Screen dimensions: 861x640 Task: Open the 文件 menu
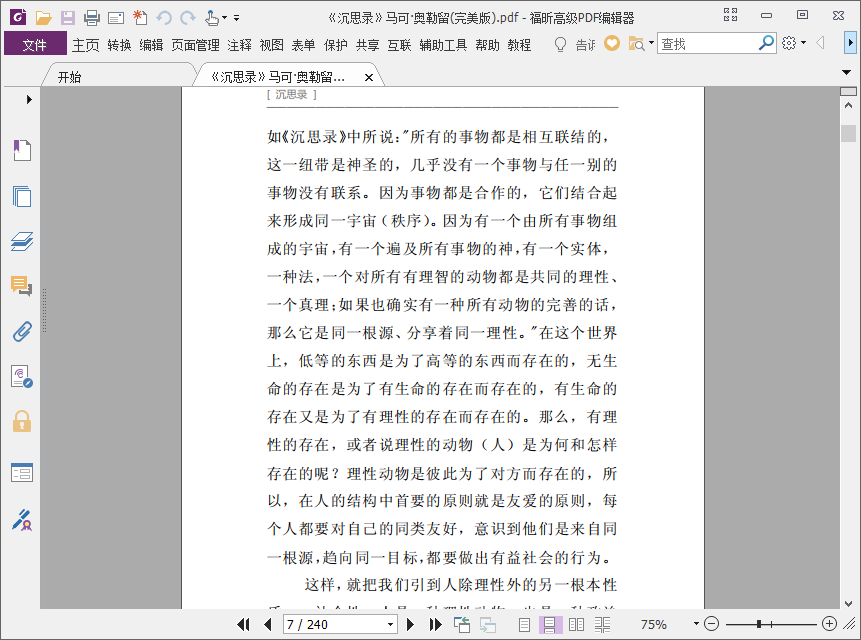coord(35,44)
